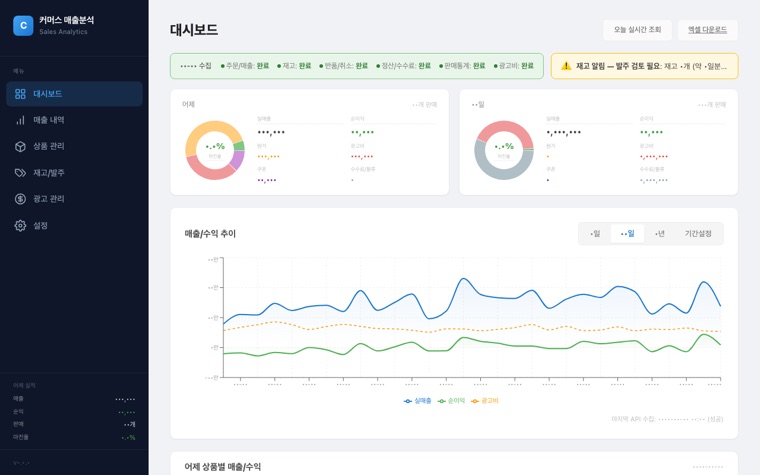Switch chart to the ·년 tab

point(660,234)
